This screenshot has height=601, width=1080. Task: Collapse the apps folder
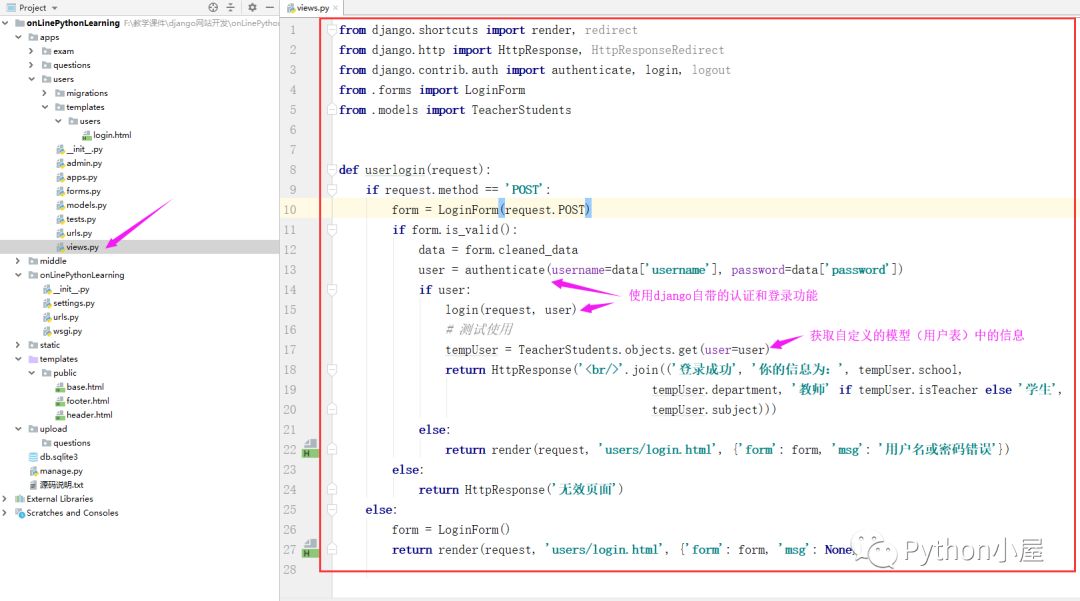coord(19,37)
